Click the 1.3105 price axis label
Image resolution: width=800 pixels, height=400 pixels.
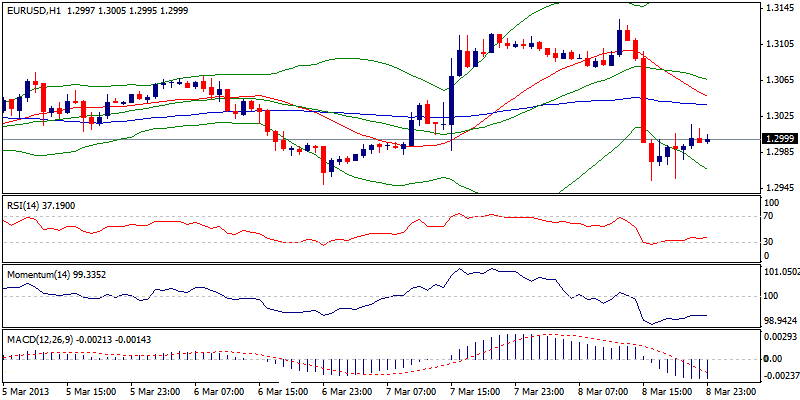pos(779,44)
